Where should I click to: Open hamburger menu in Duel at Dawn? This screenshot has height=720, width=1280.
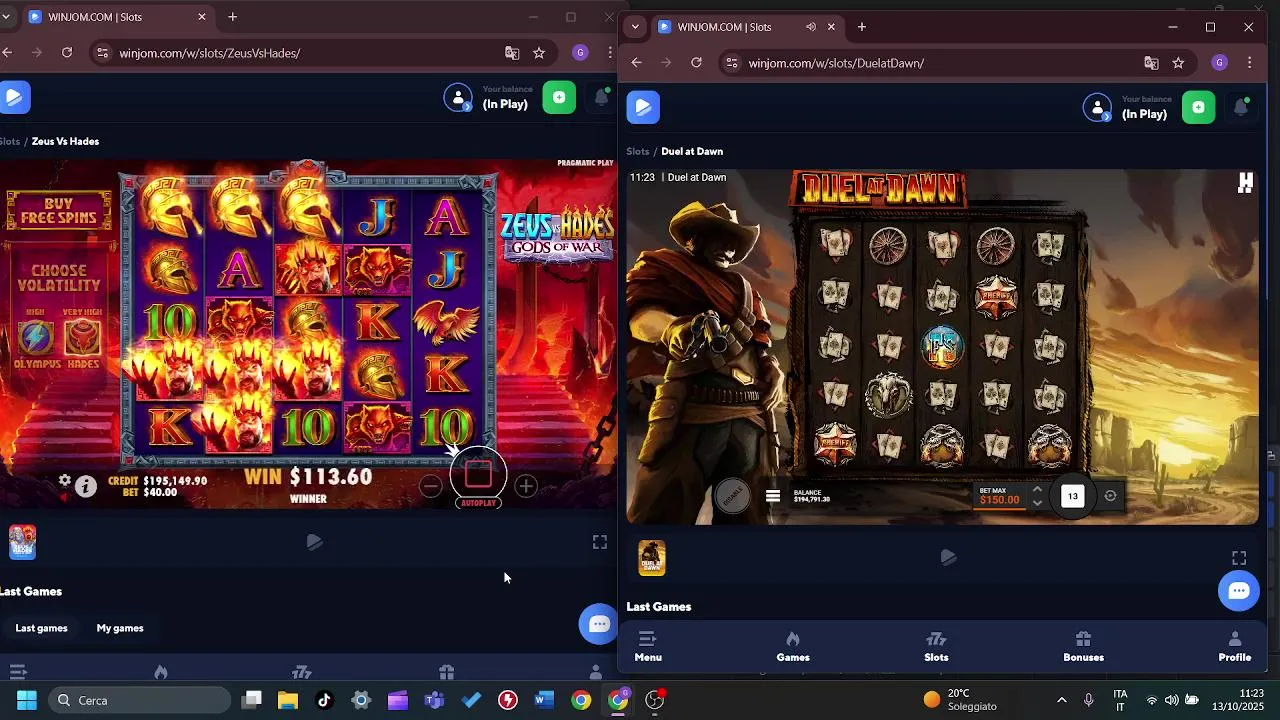click(x=772, y=496)
